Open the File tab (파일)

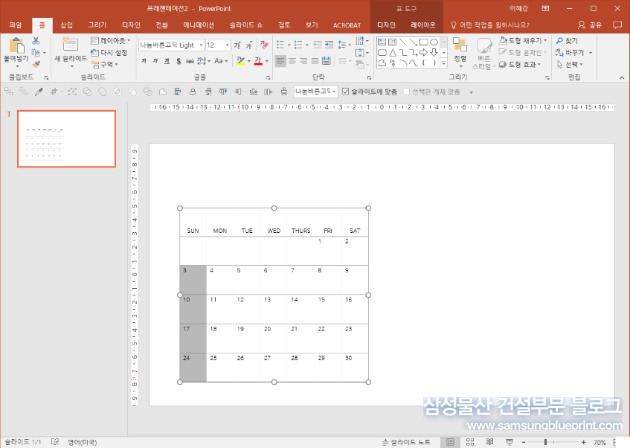(15, 25)
